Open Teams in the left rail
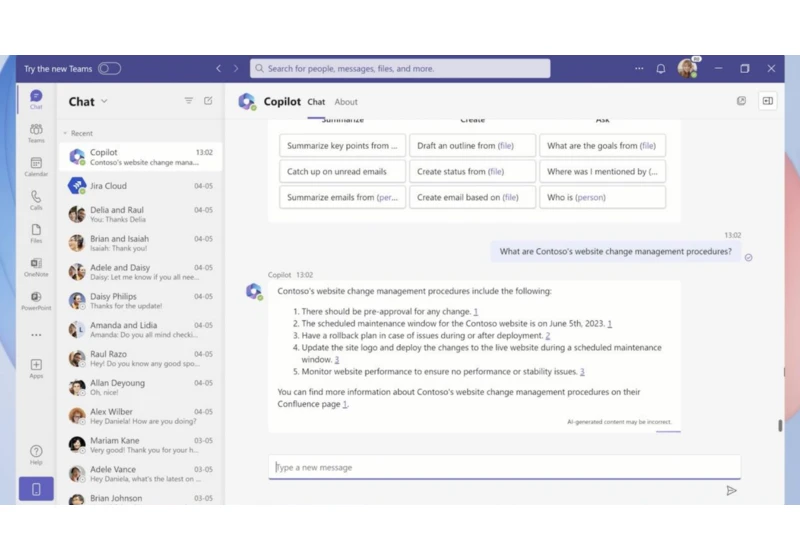This screenshot has height=560, width=800. tap(36, 133)
